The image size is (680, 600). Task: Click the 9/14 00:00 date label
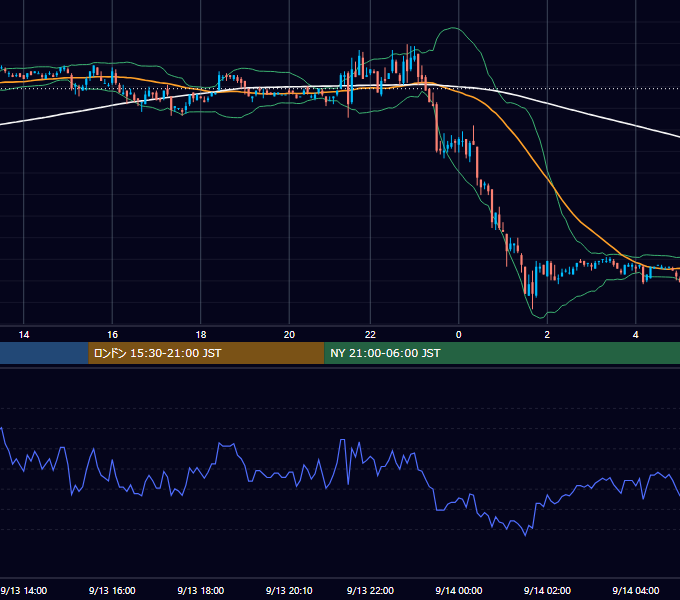pyautogui.click(x=459, y=590)
